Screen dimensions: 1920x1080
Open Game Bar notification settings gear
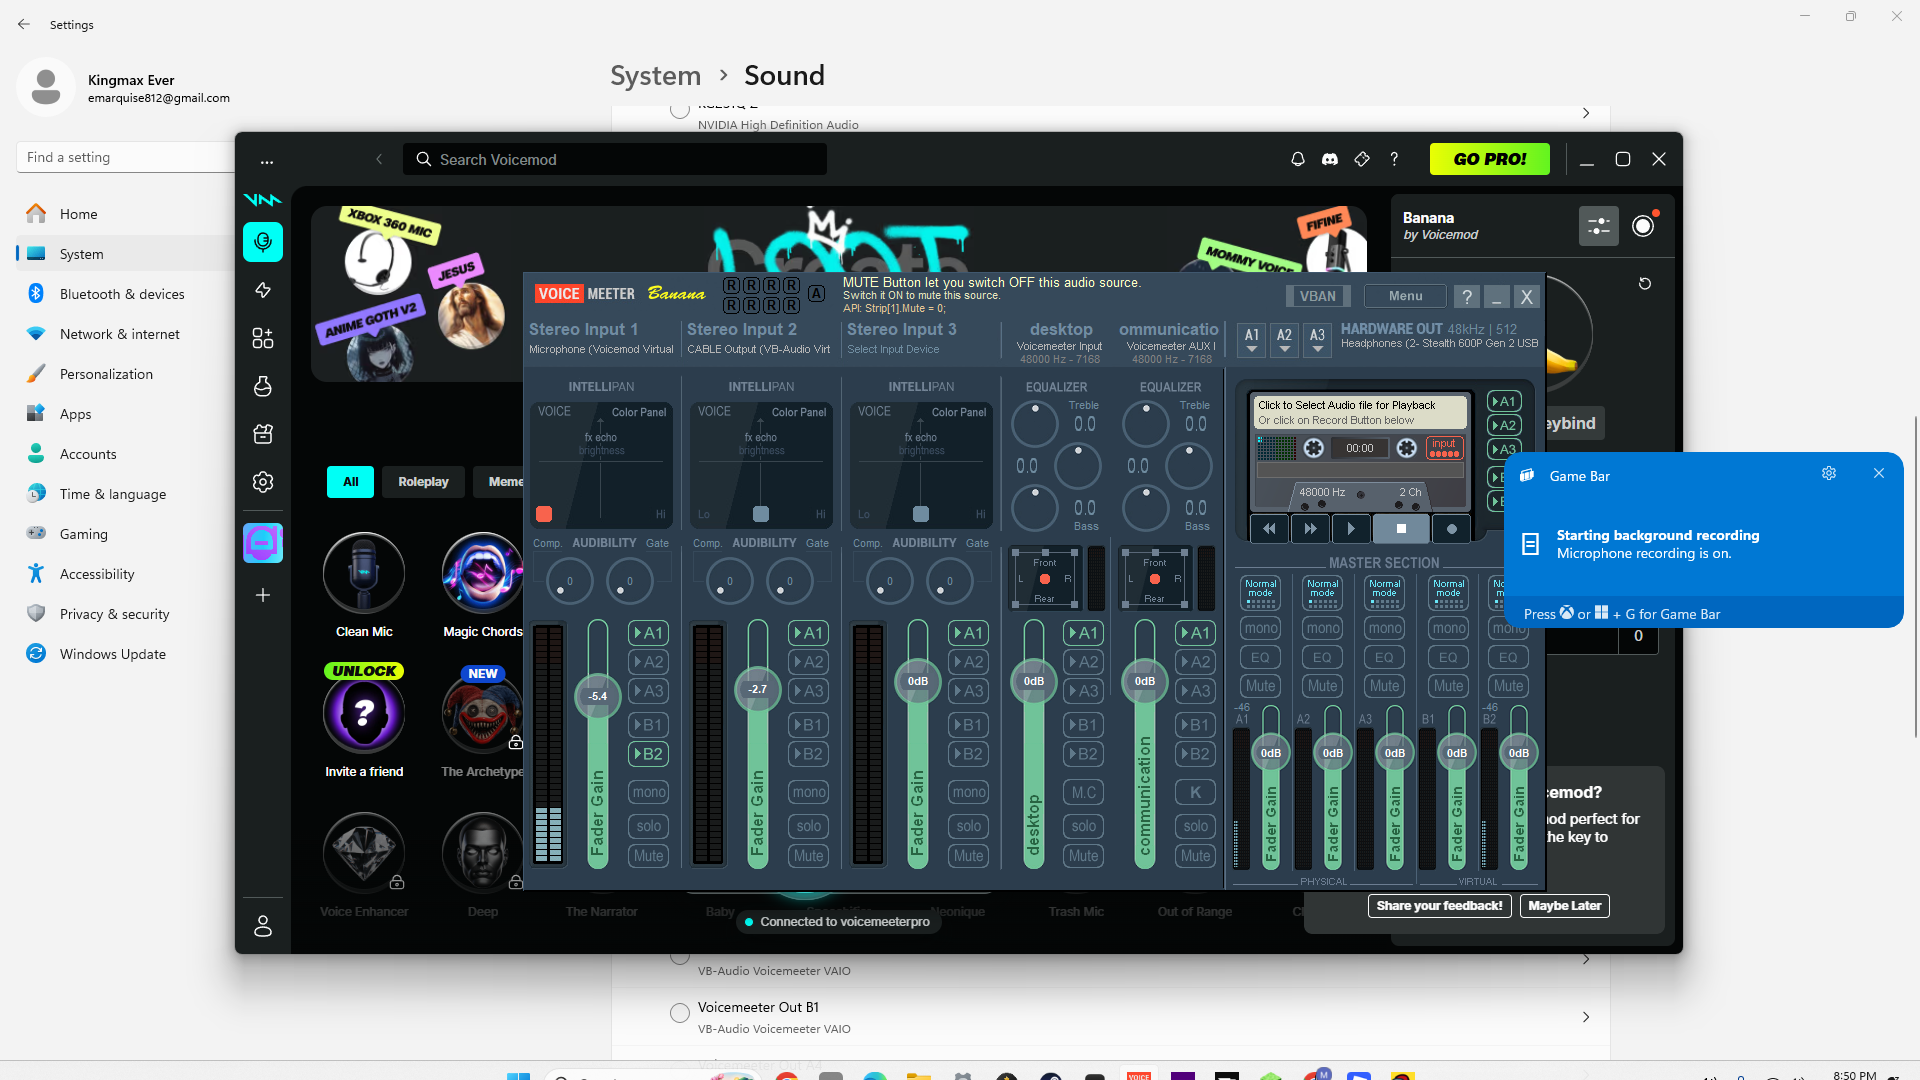(x=1829, y=473)
